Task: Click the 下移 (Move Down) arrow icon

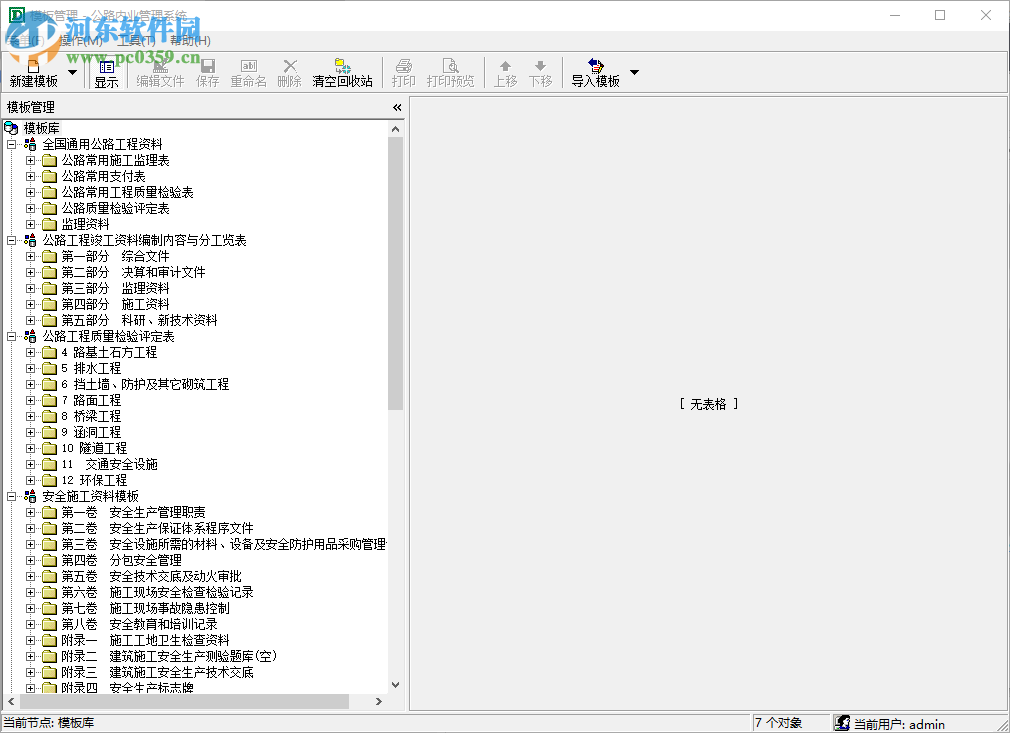Action: point(540,65)
